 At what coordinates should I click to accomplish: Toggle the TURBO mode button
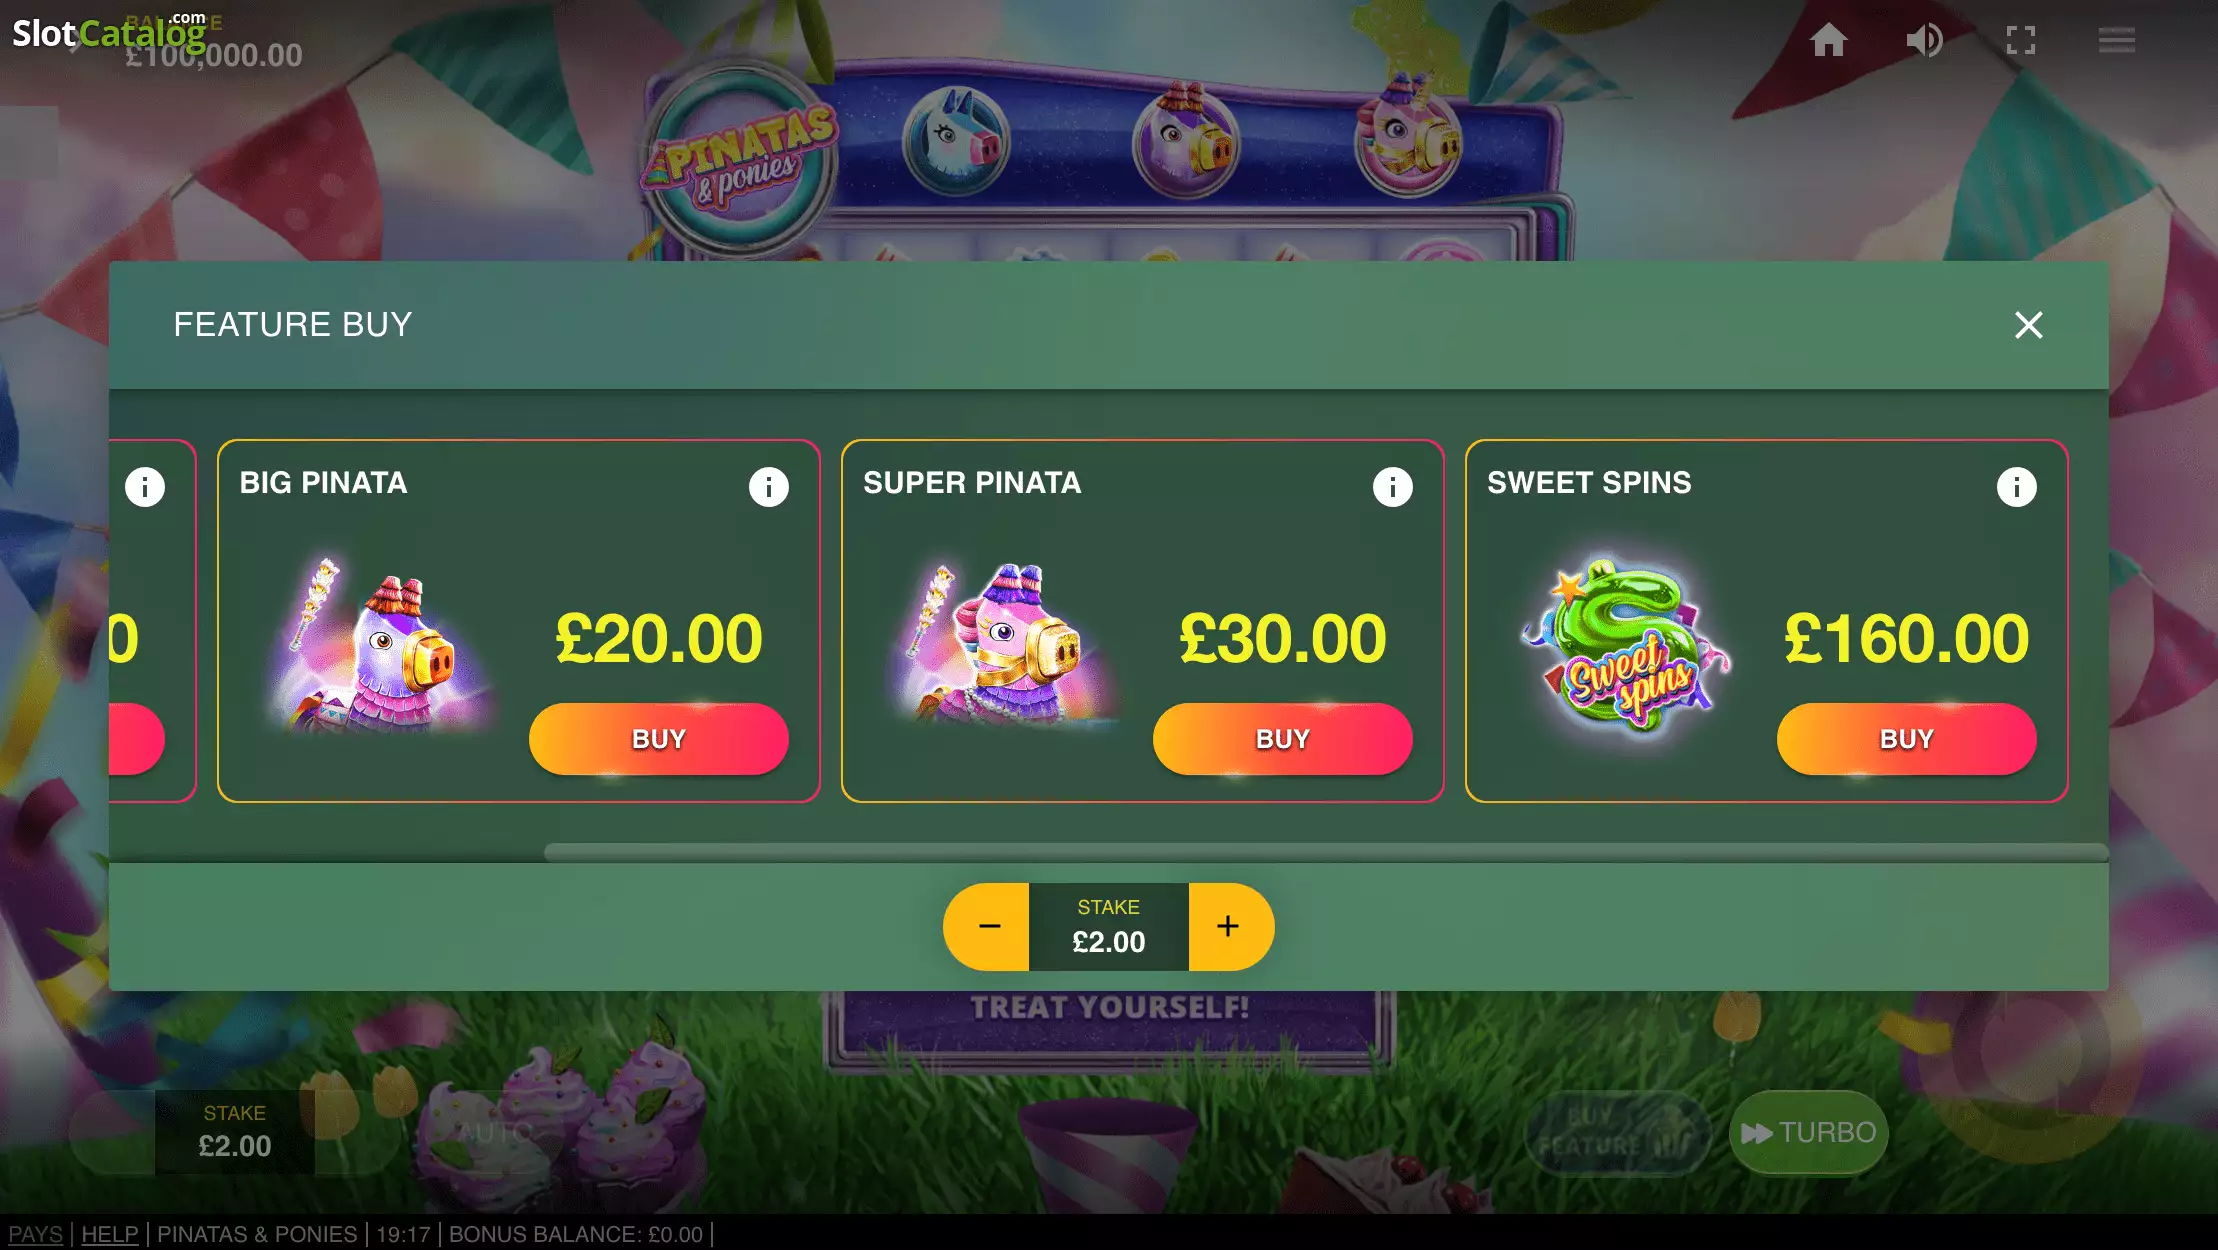pyautogui.click(x=1808, y=1132)
